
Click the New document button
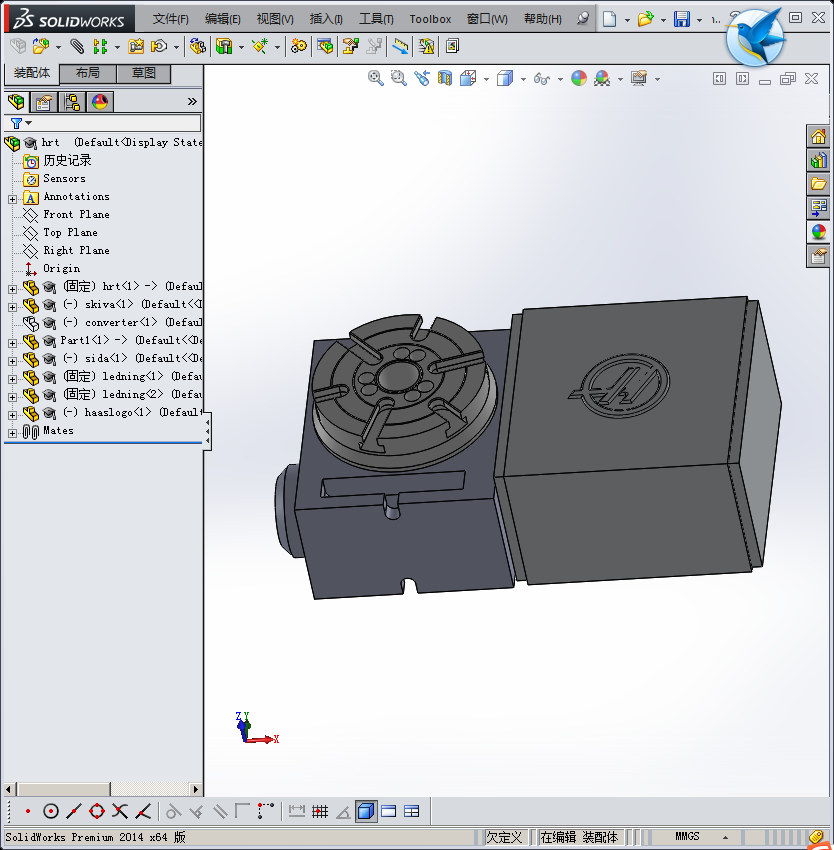pyautogui.click(x=610, y=19)
